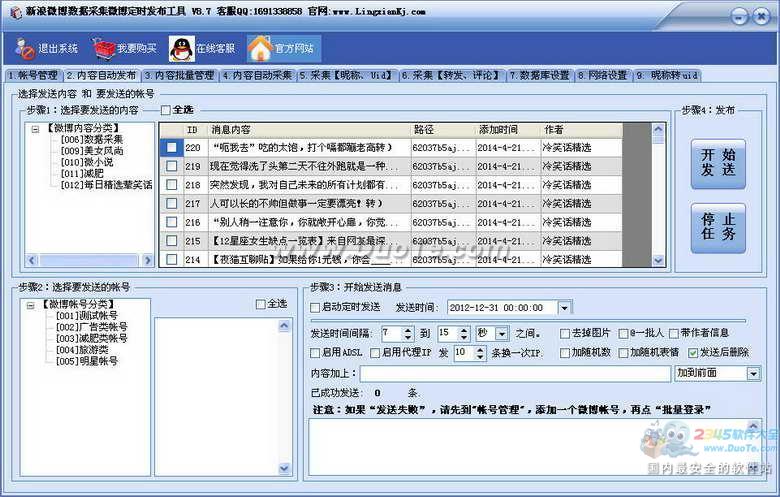Select [010]微小说 category
Screen dimensions: 780x497
[x=87, y=162]
